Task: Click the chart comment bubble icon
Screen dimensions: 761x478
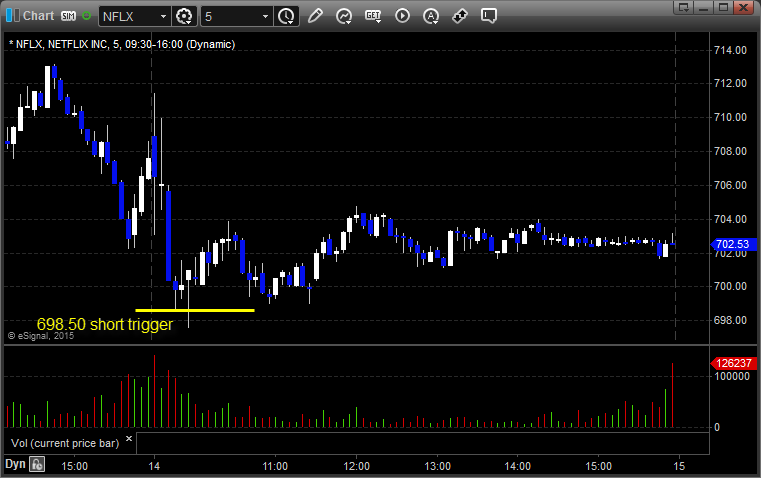Action: point(489,16)
